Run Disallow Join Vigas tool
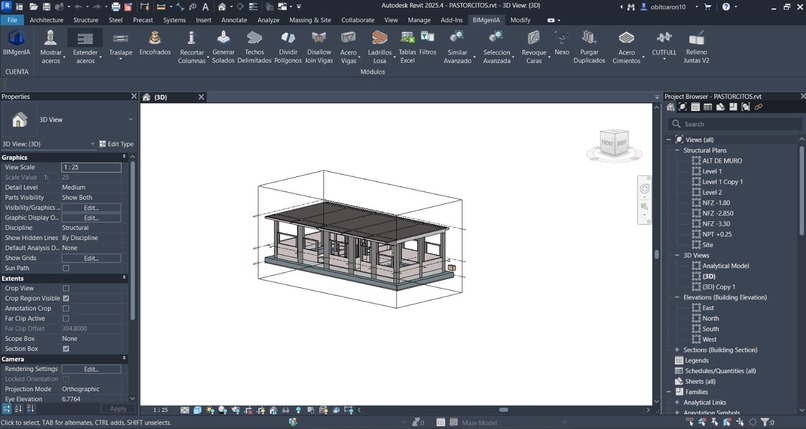This screenshot has height=429, width=806. click(x=319, y=46)
